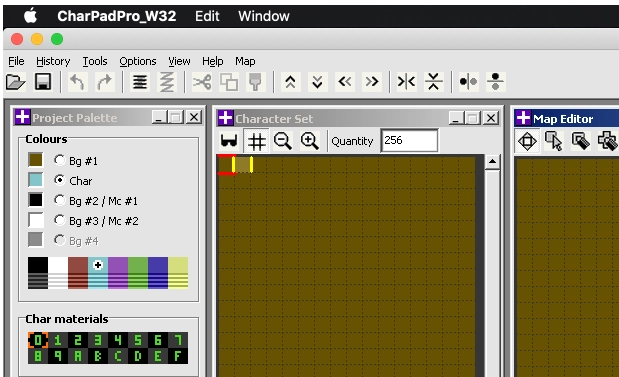
Task: Select char material F
Action: (x=178, y=356)
